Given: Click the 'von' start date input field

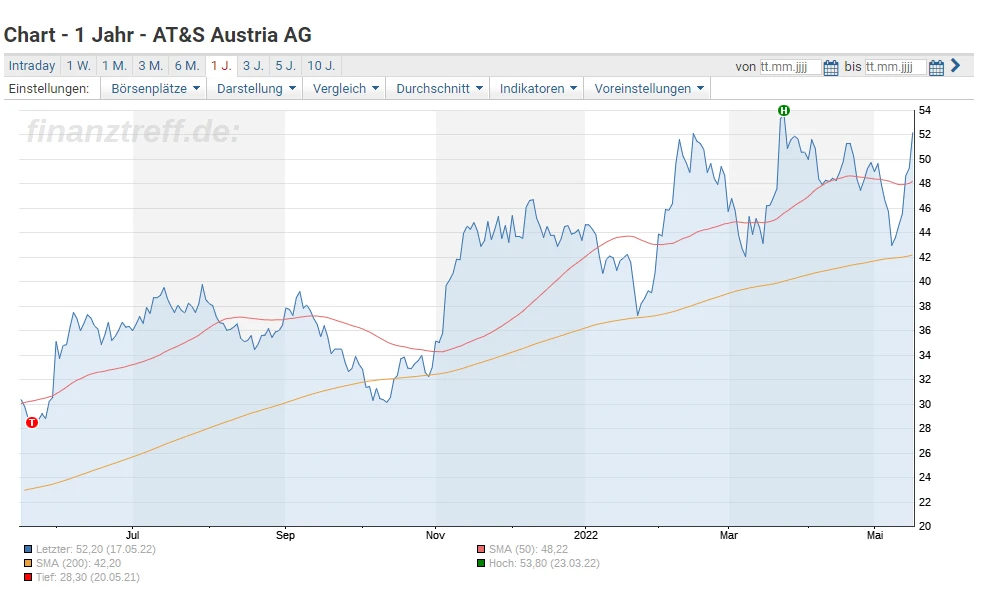Looking at the screenshot, I should point(790,67).
